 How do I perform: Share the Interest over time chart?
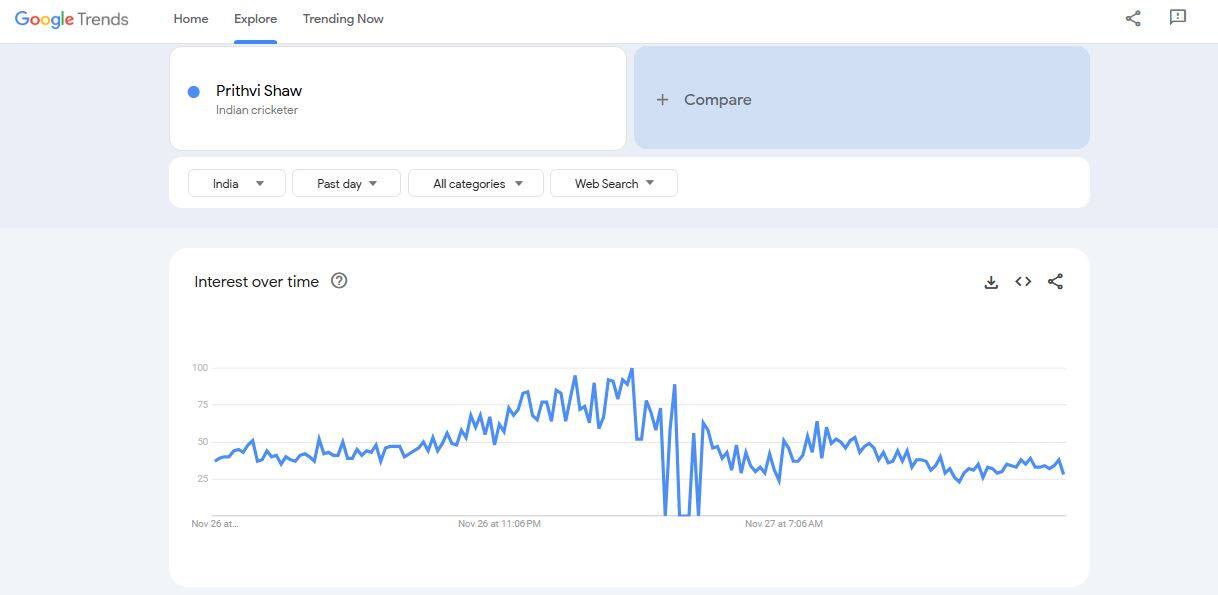click(1055, 282)
